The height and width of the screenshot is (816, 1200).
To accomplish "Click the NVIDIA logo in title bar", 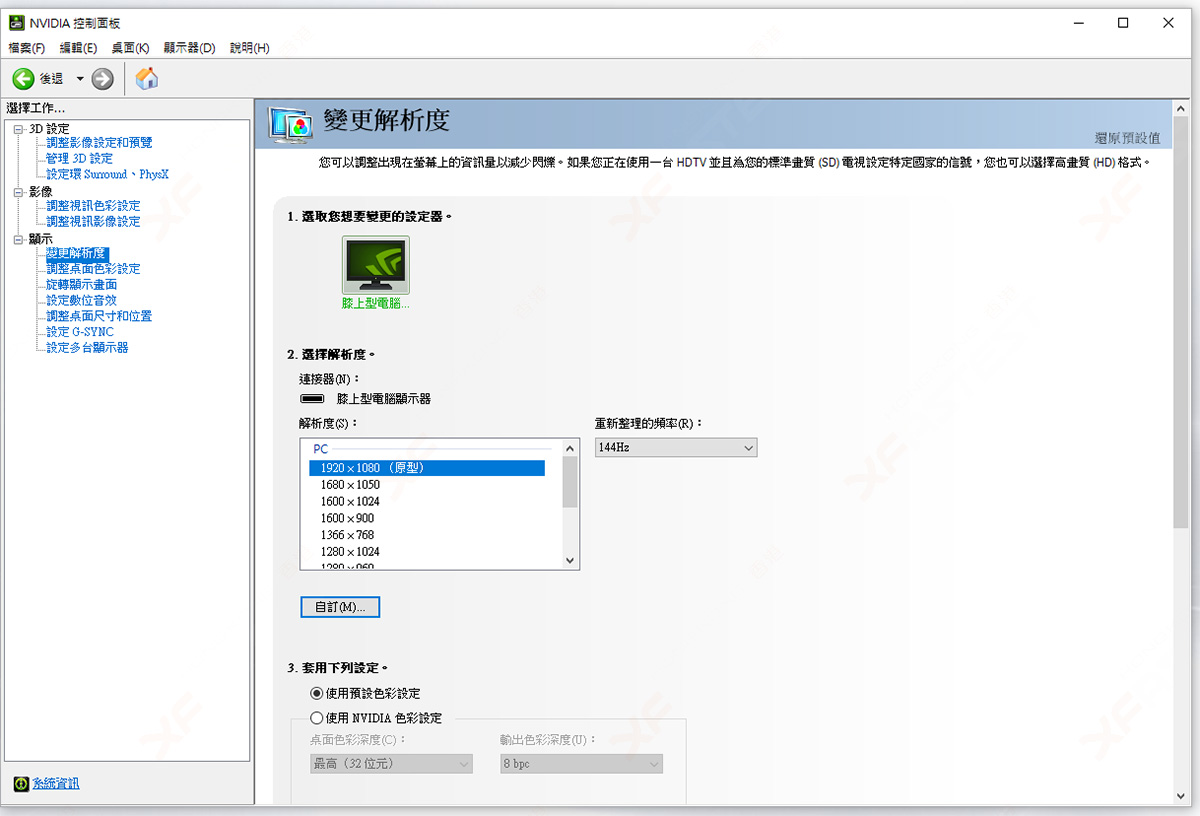I will click(16, 23).
